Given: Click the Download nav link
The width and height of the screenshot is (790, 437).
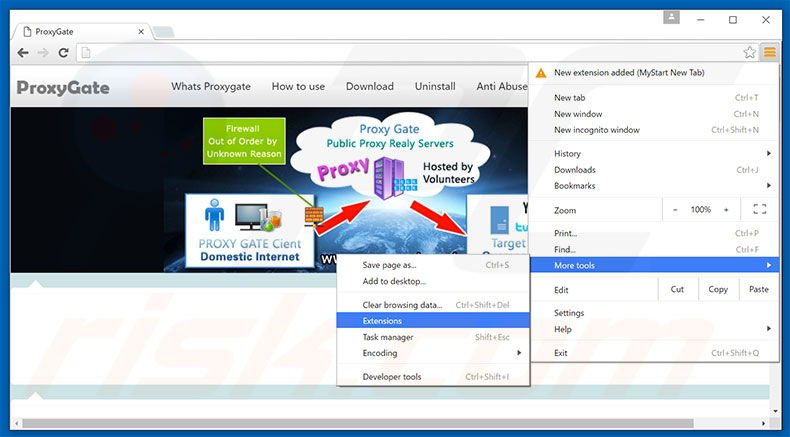Looking at the screenshot, I should click(x=370, y=87).
